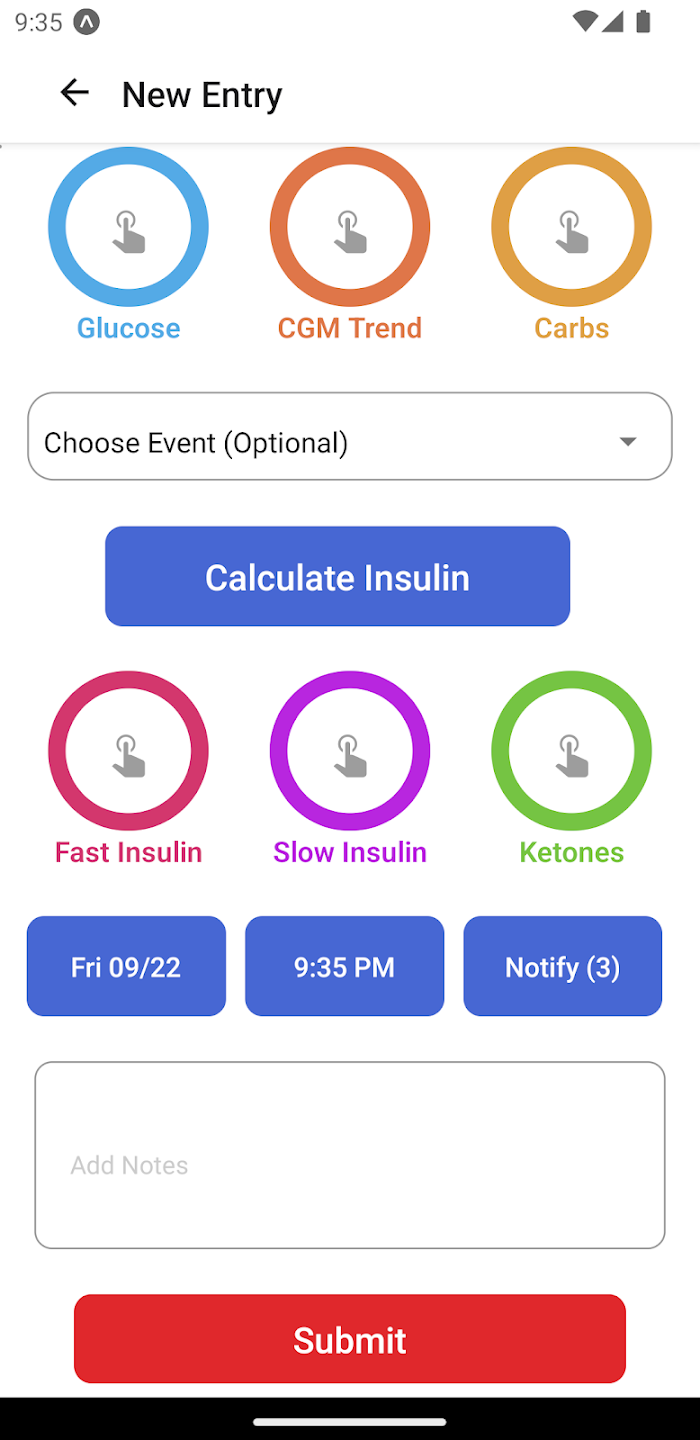Screen dimensions: 700x1440
Task: Tap the orange CGM Trend circle
Action: click(x=350, y=227)
